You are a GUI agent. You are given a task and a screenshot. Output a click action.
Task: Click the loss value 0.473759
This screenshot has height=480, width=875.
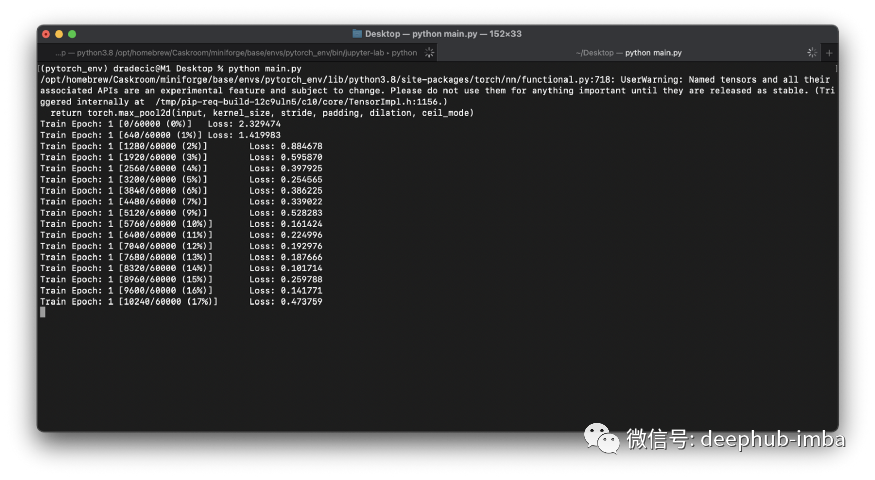301,302
